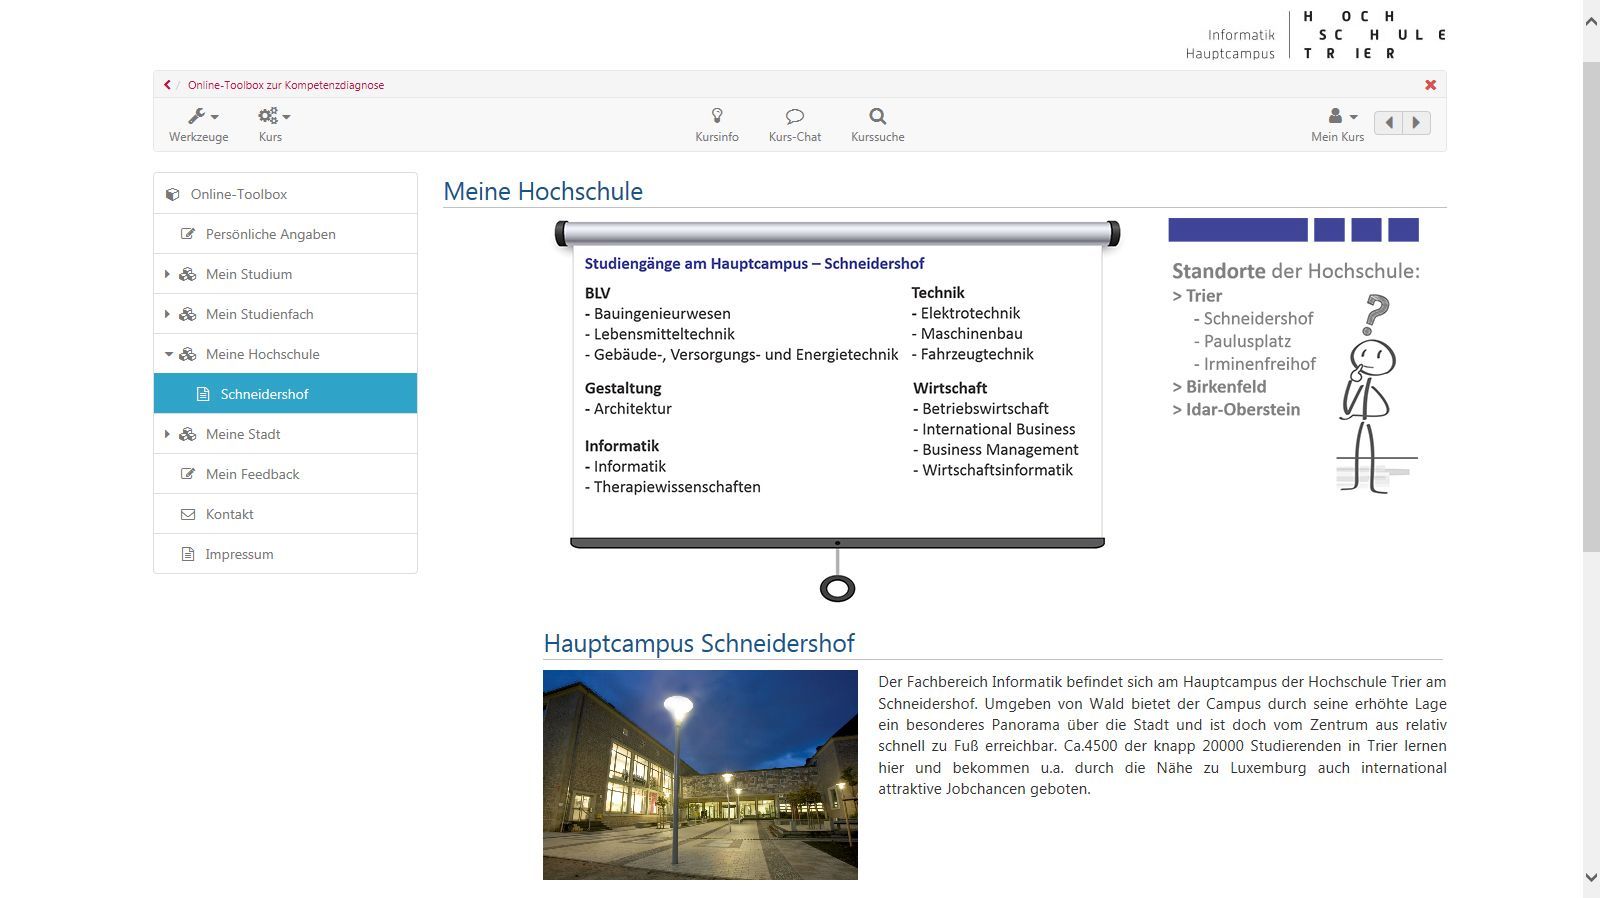Click the red back chevron in breadcrumb
Screen dimensions: 1600x898
tap(167, 85)
